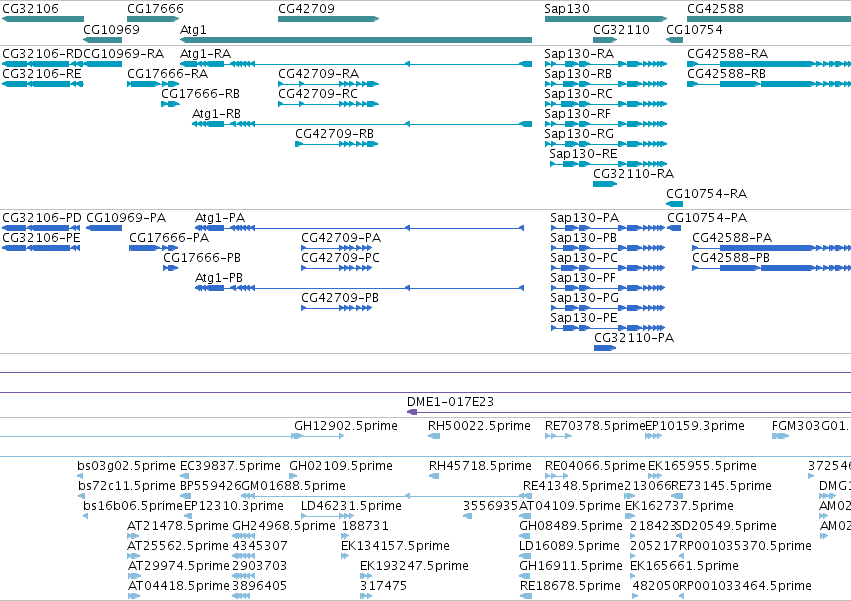Select the GH02109.5prime EST label
This screenshot has height=601, width=851.
point(341,466)
